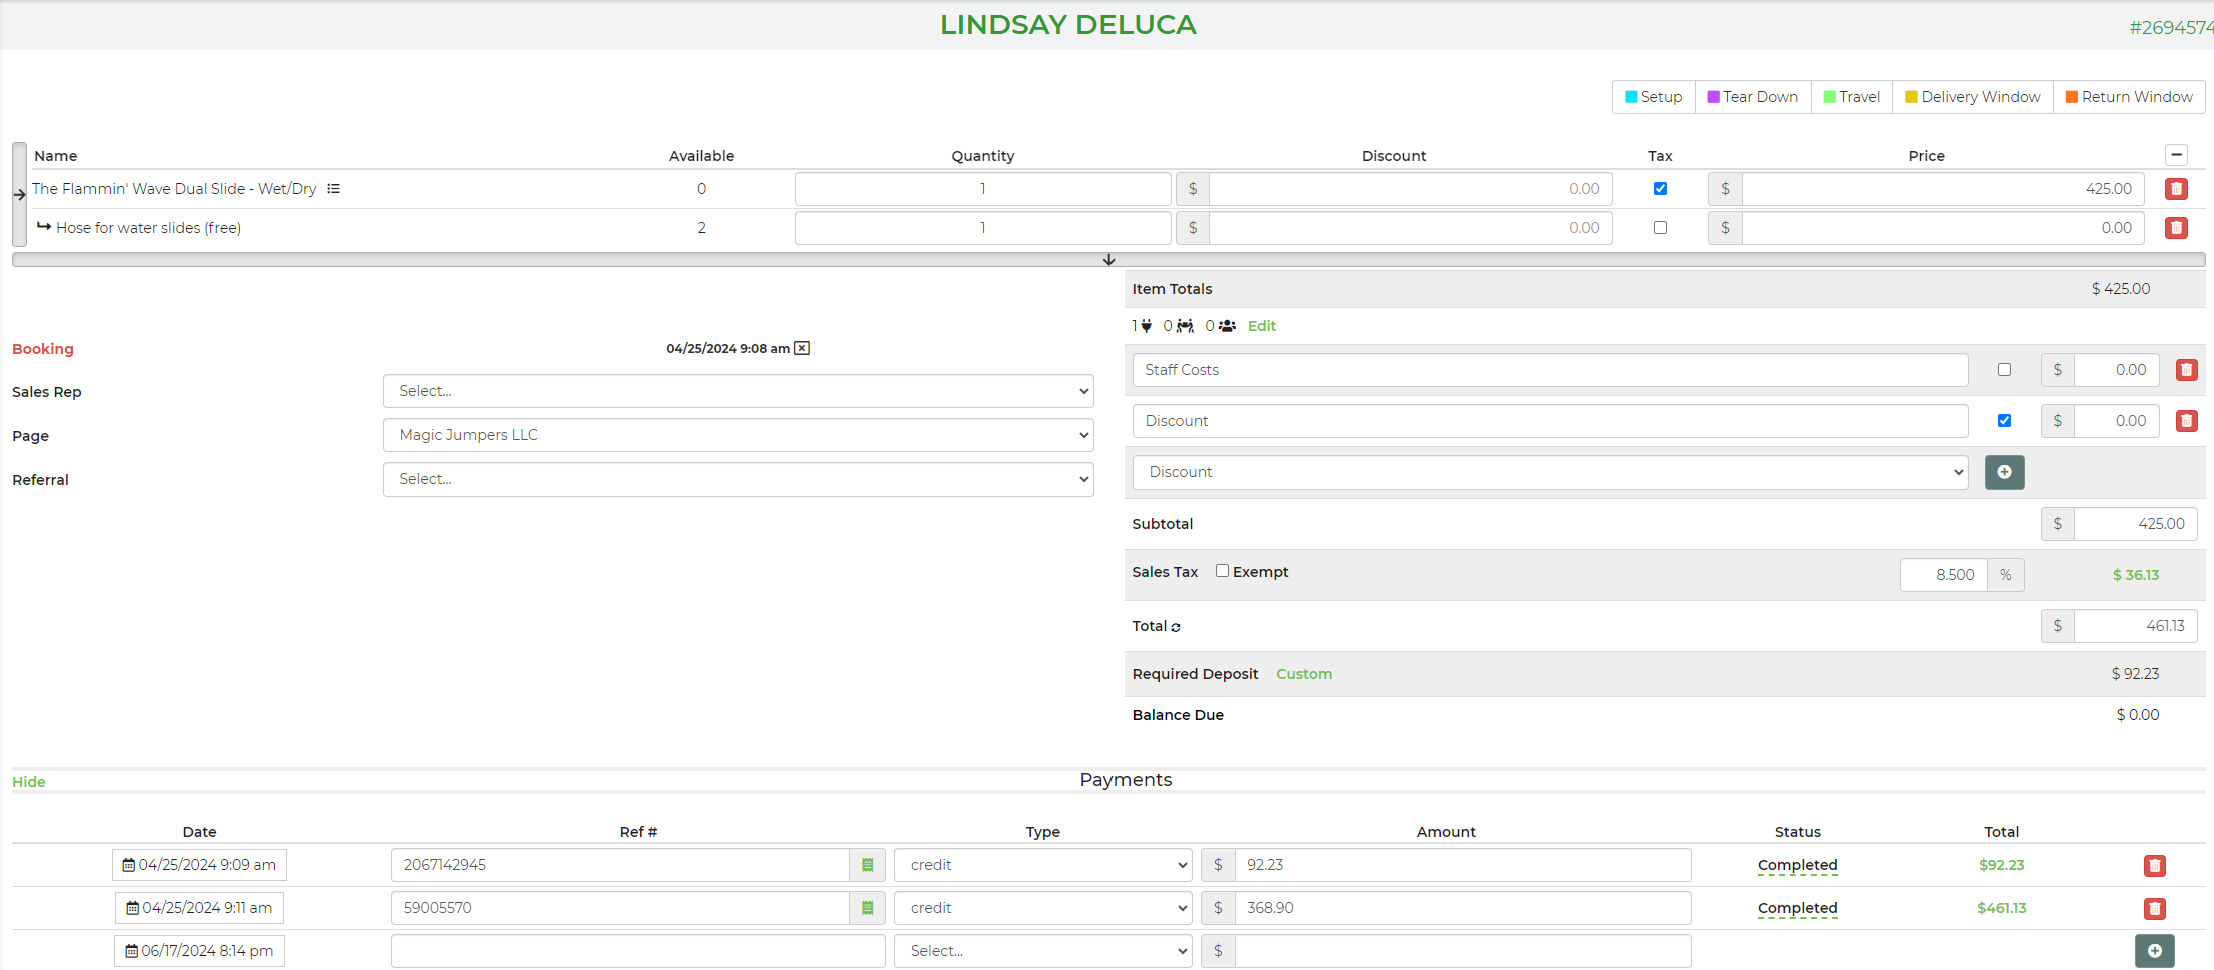Refresh the Total using the recalculate icon
Image resolution: width=2214 pixels, height=970 pixels.
pyautogui.click(x=1176, y=627)
